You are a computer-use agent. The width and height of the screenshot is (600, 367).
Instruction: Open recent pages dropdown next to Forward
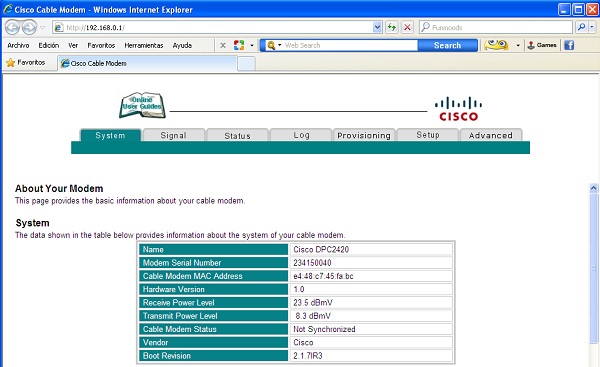point(42,28)
